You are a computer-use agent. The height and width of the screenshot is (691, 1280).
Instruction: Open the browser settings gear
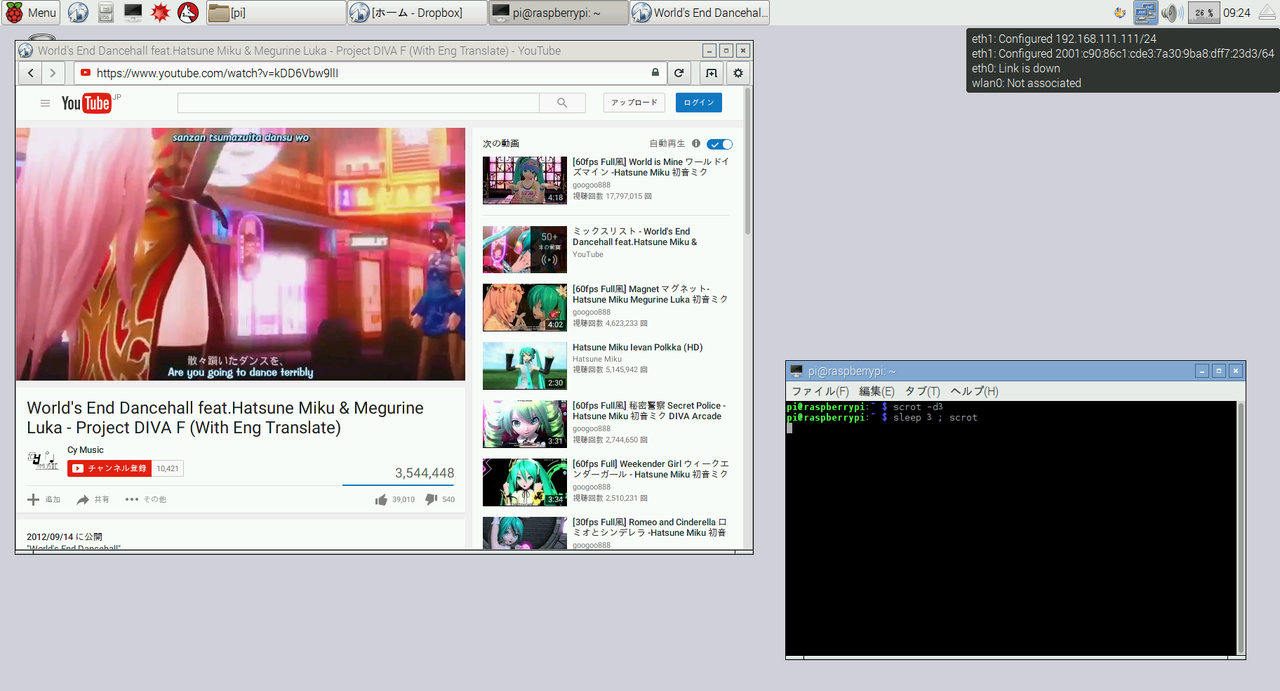[738, 73]
